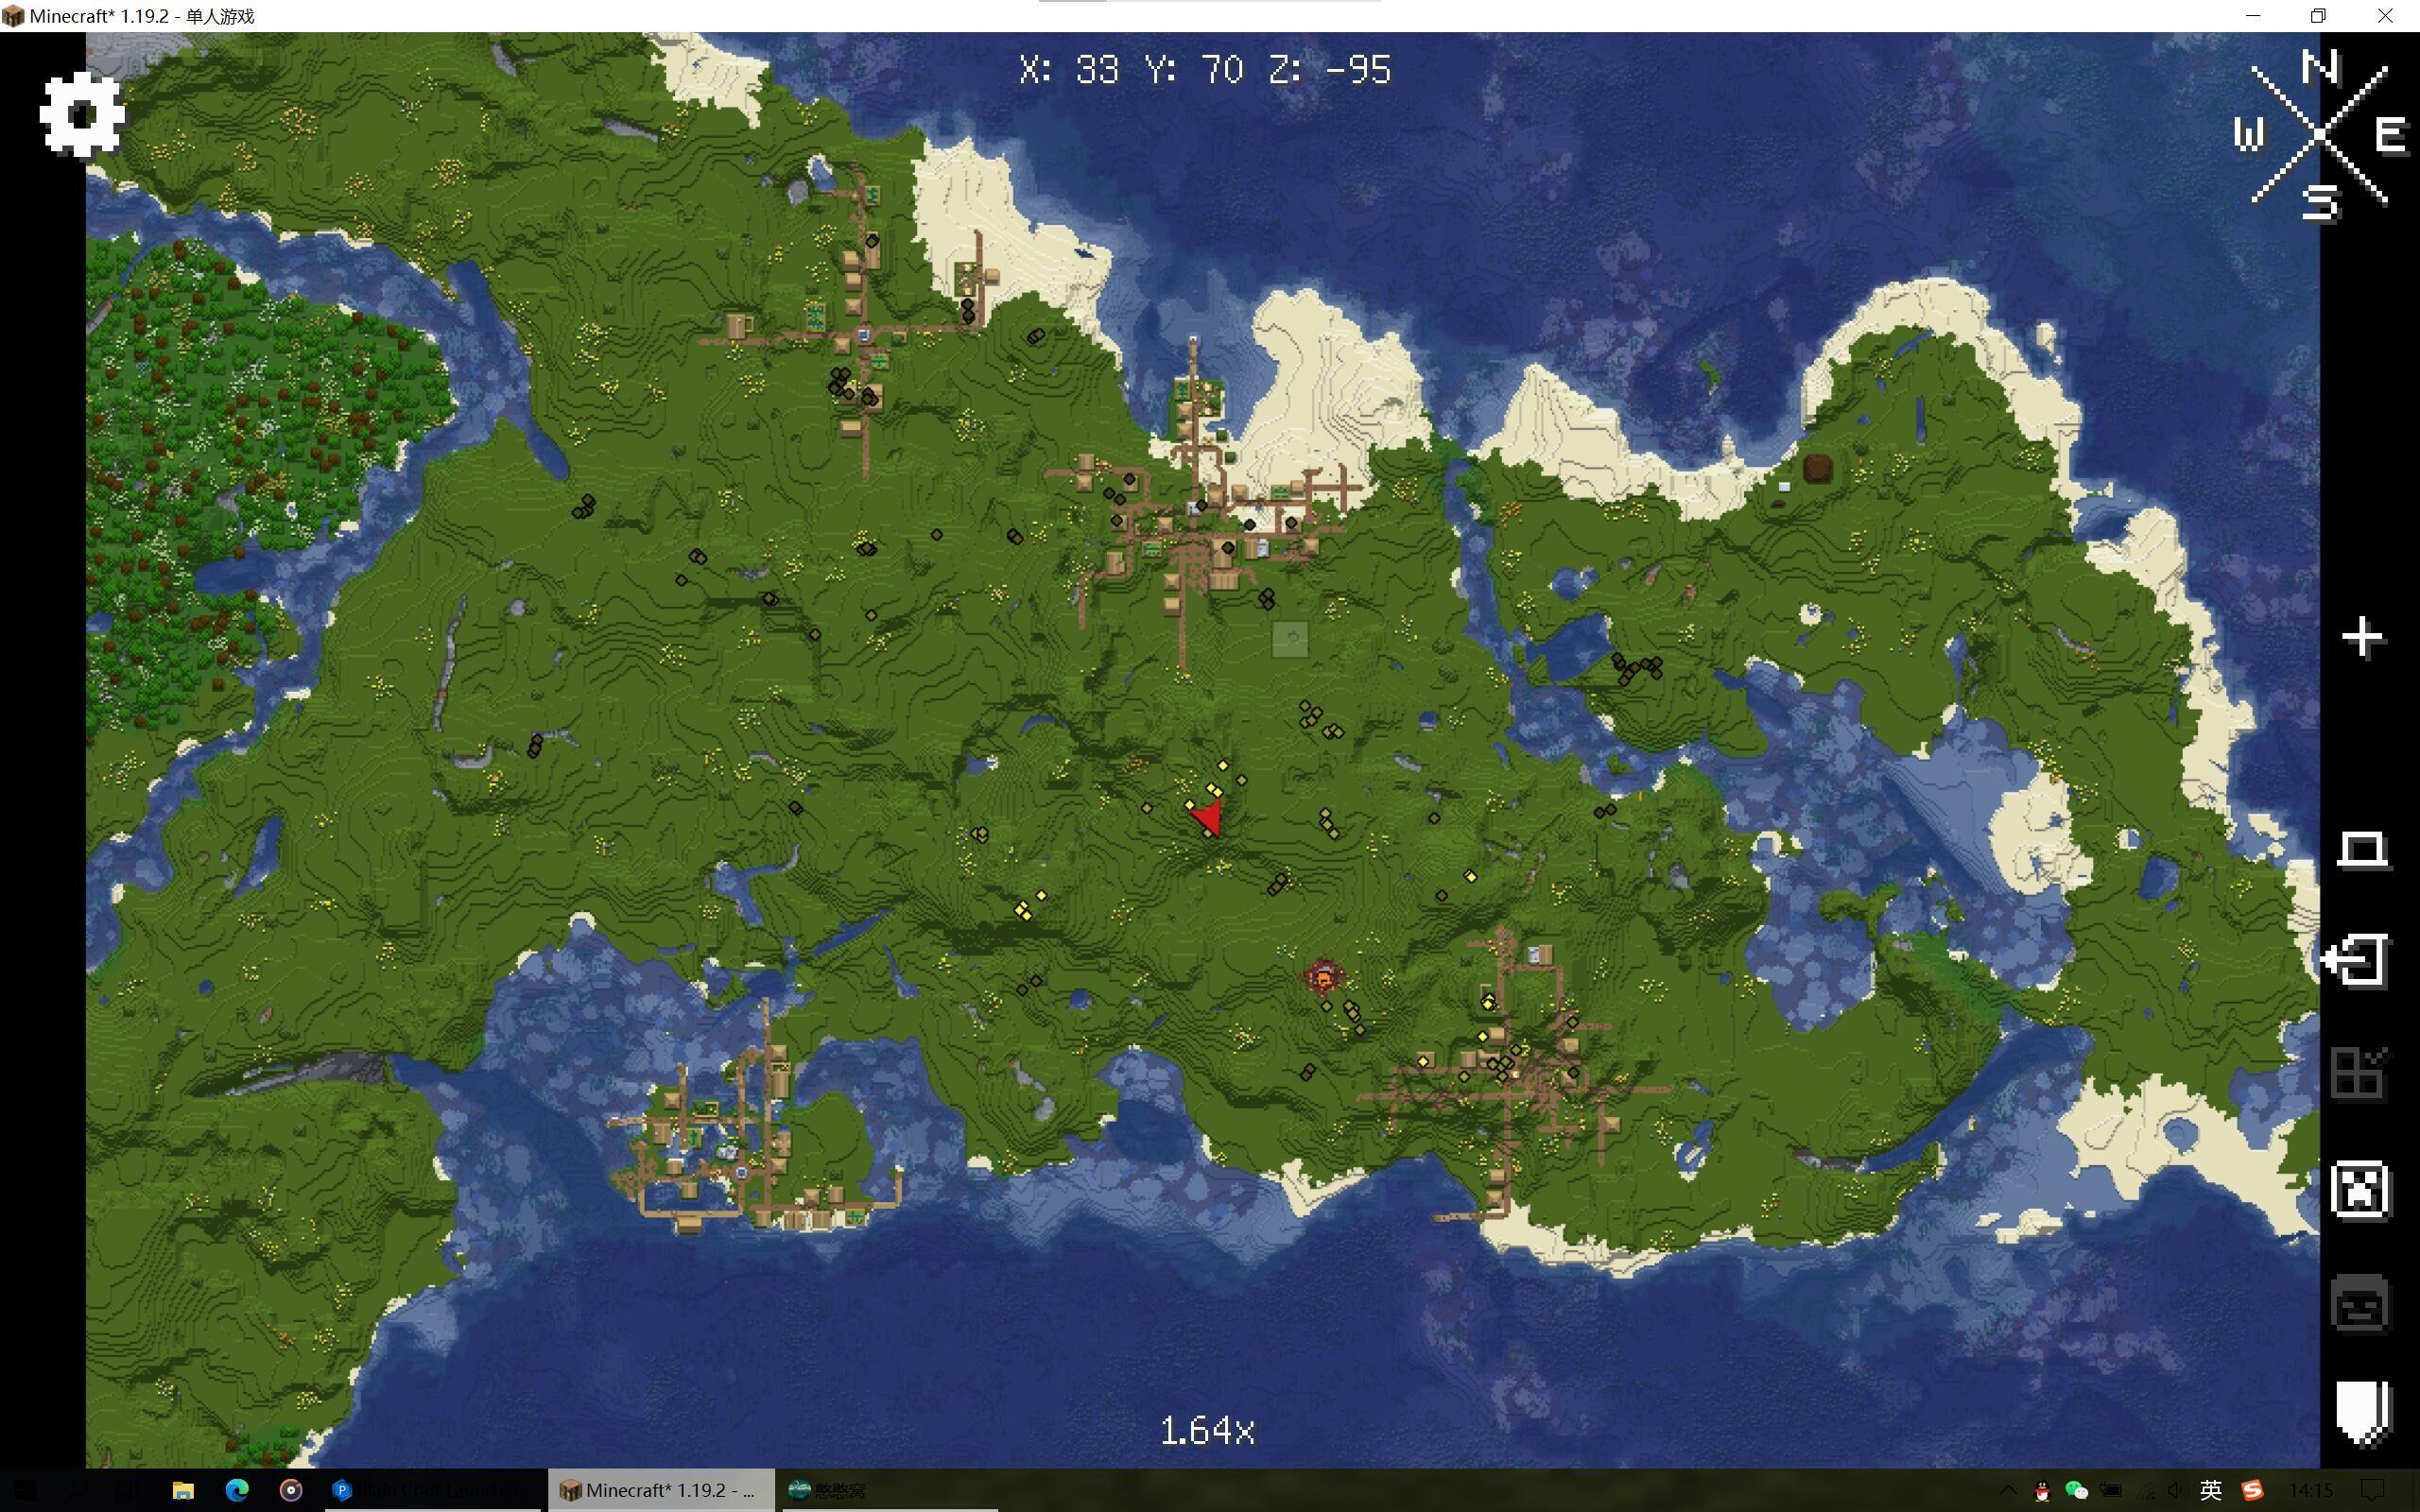This screenshot has height=1512, width=2420.
Task: Click the white banner icon at bottom right
Action: (x=2362, y=1412)
